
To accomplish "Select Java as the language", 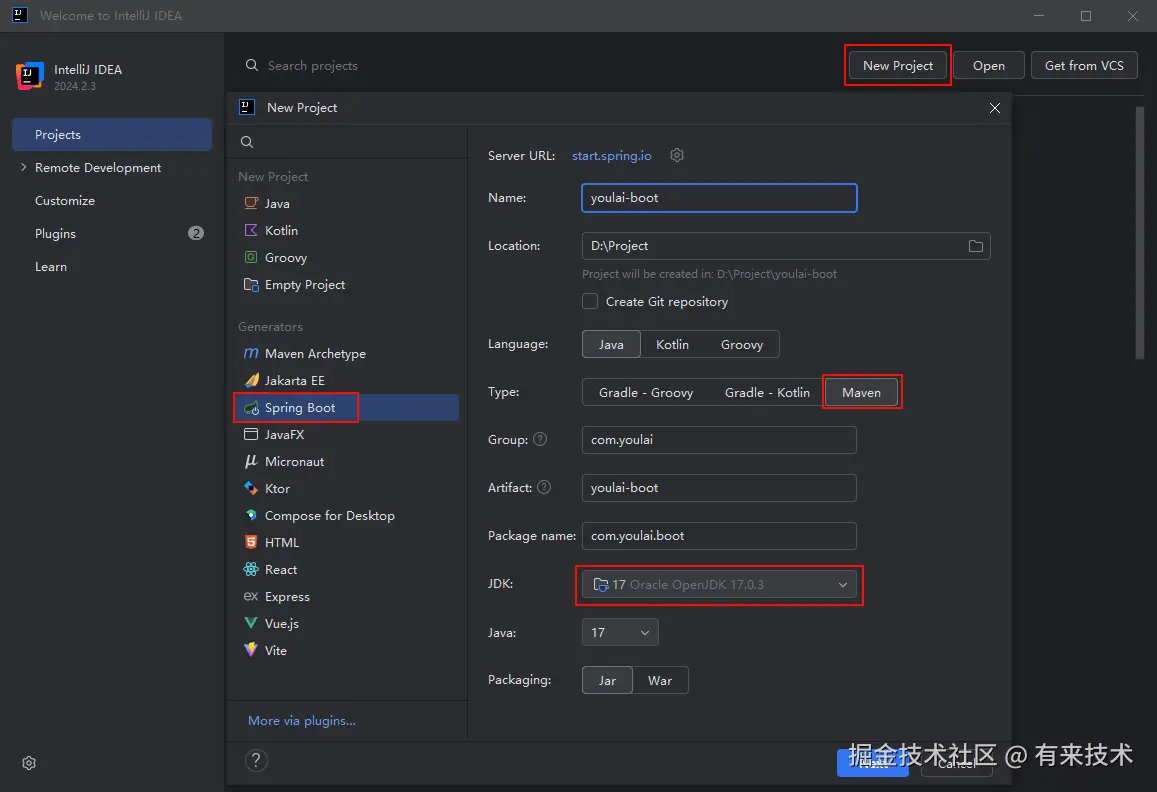I will pos(611,344).
